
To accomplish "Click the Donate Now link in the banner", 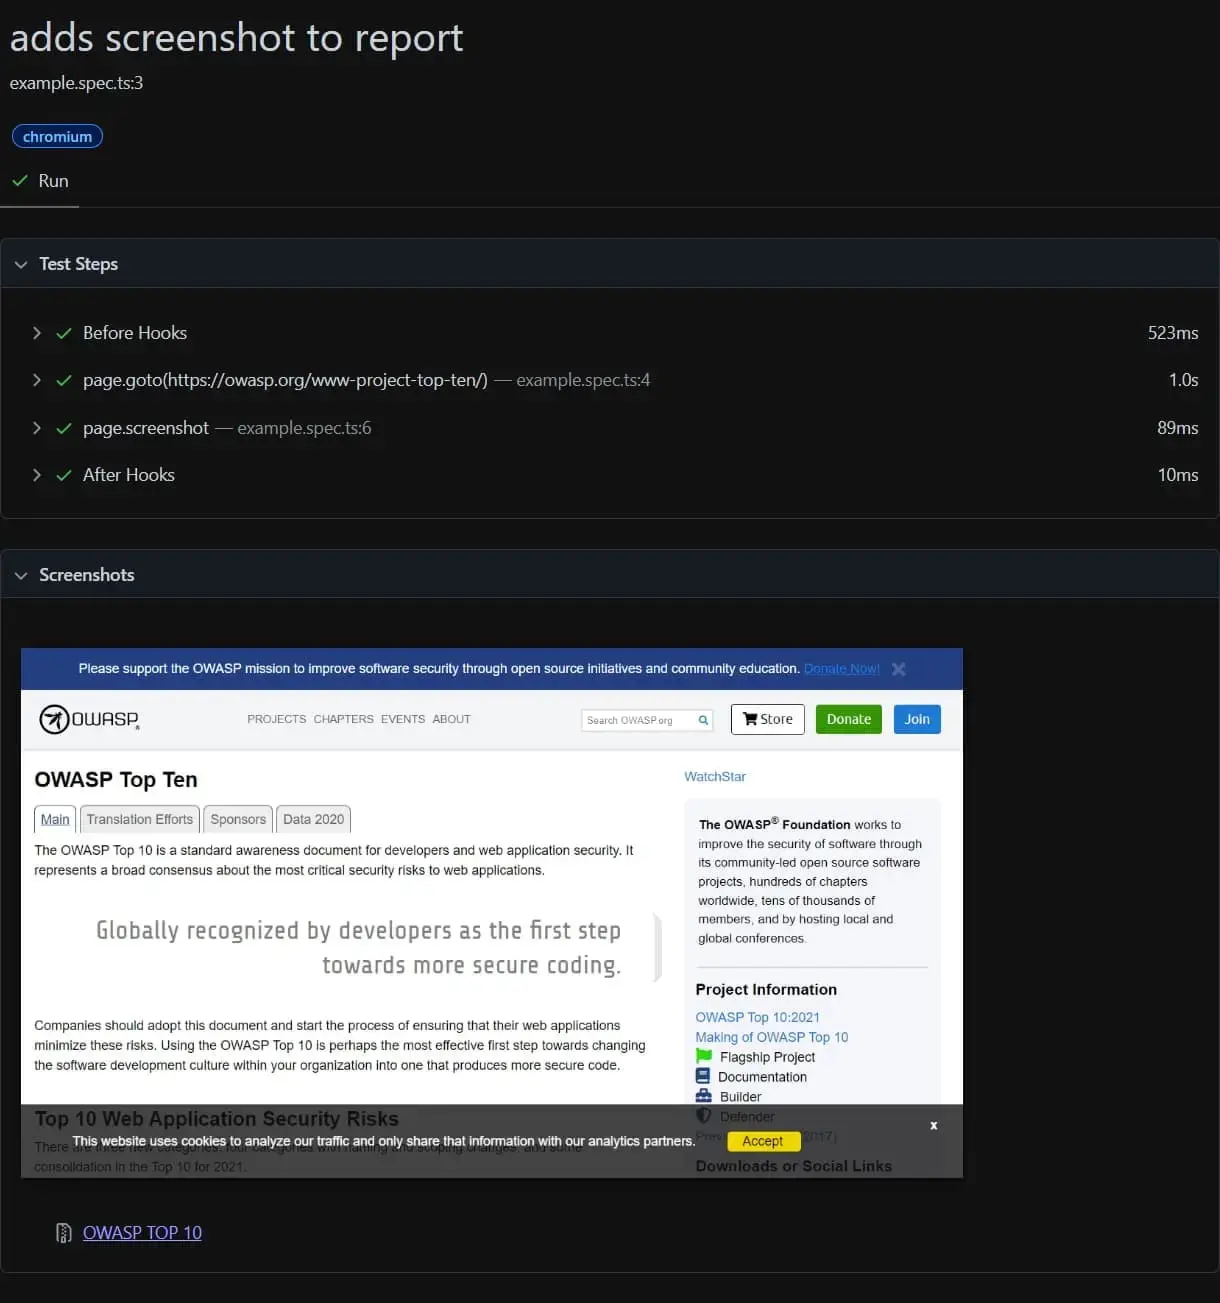I will [842, 669].
